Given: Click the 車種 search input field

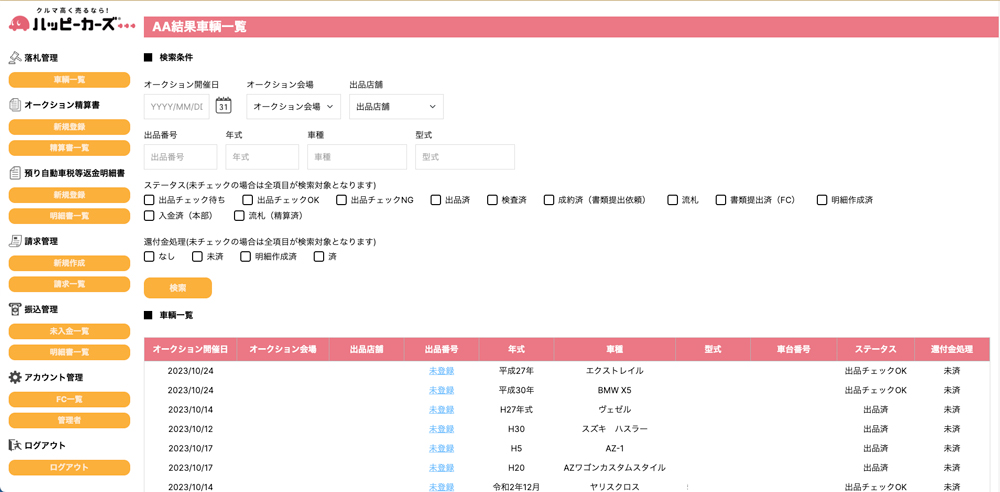Looking at the screenshot, I should (356, 157).
